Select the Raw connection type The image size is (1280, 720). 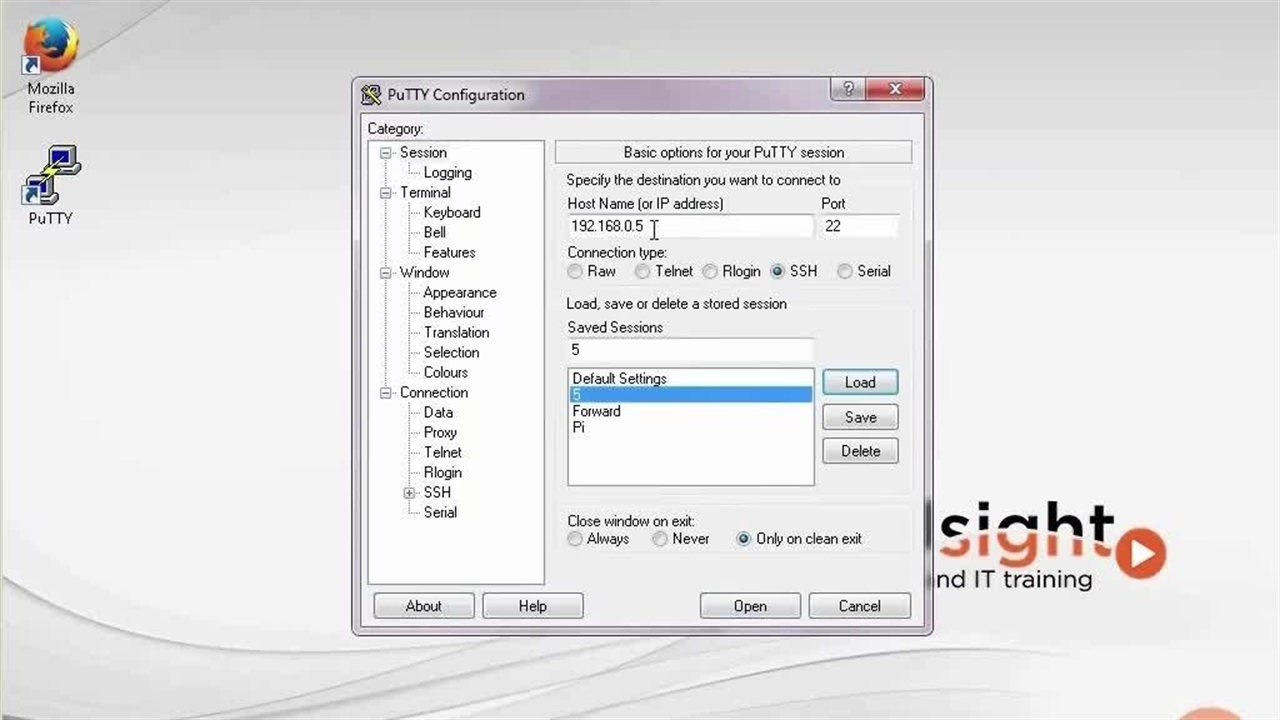coord(575,271)
